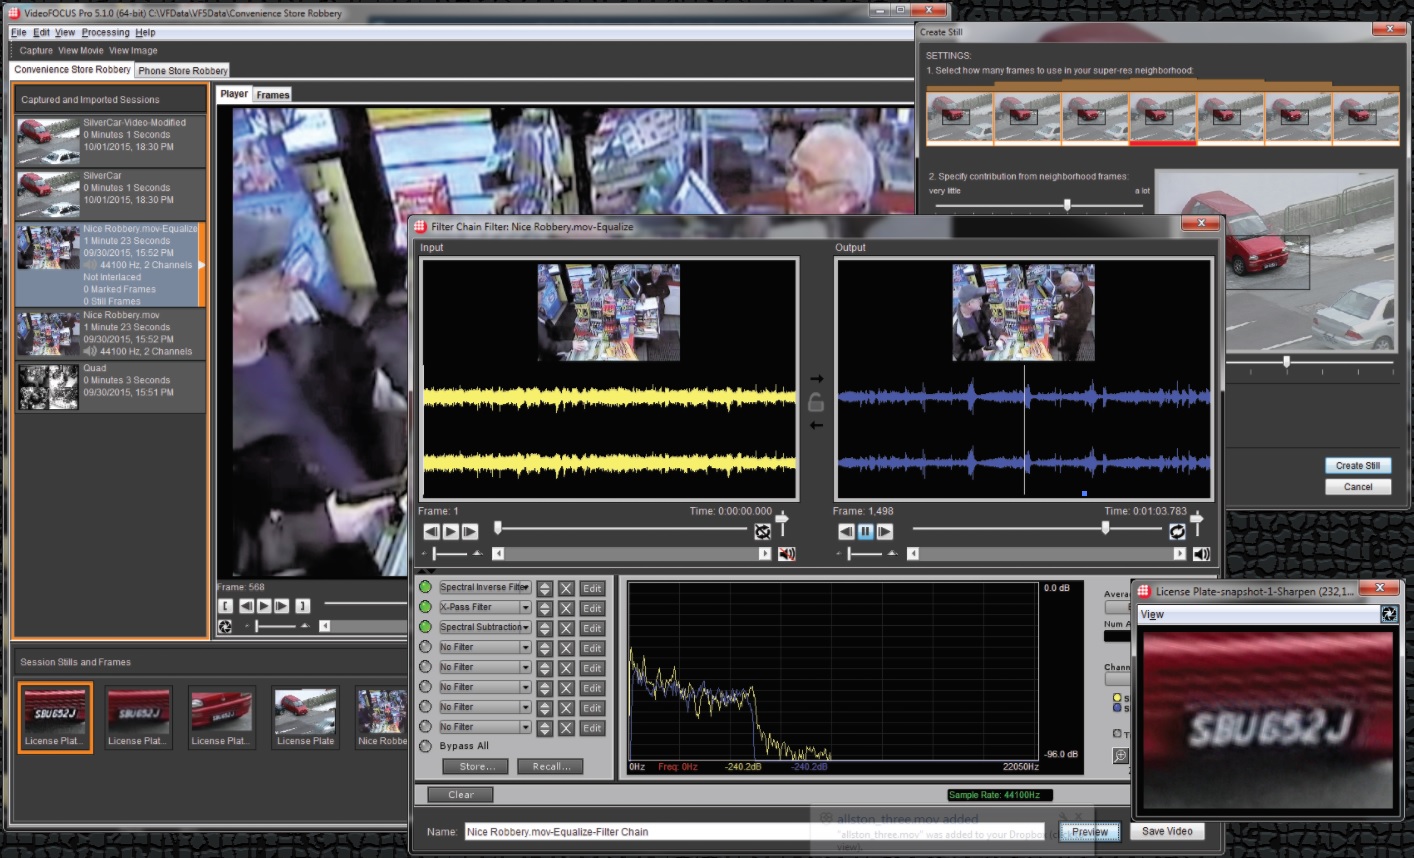Toggle loop icon on Input player
Viewport: 1414px width, 858px height.
[x=763, y=532]
